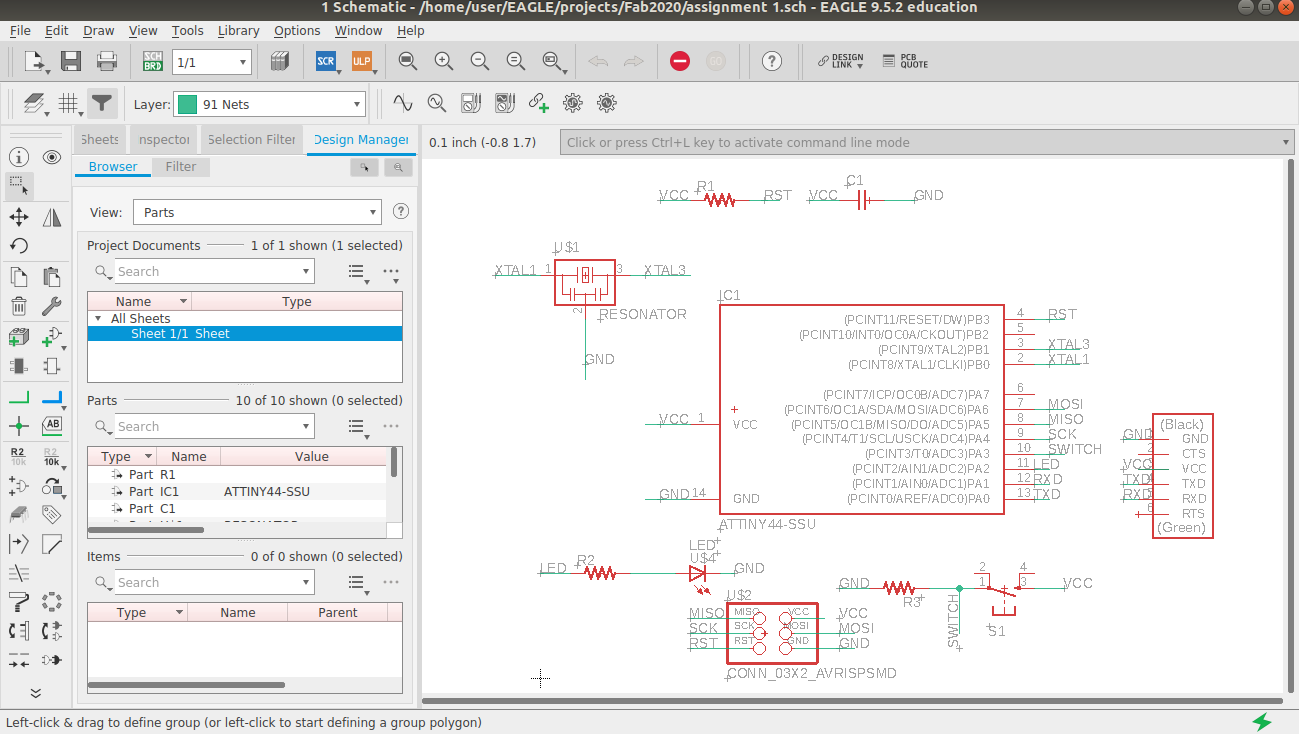Click the PCB QUOTE button
1299x734 pixels.
pyautogui.click(x=905, y=61)
